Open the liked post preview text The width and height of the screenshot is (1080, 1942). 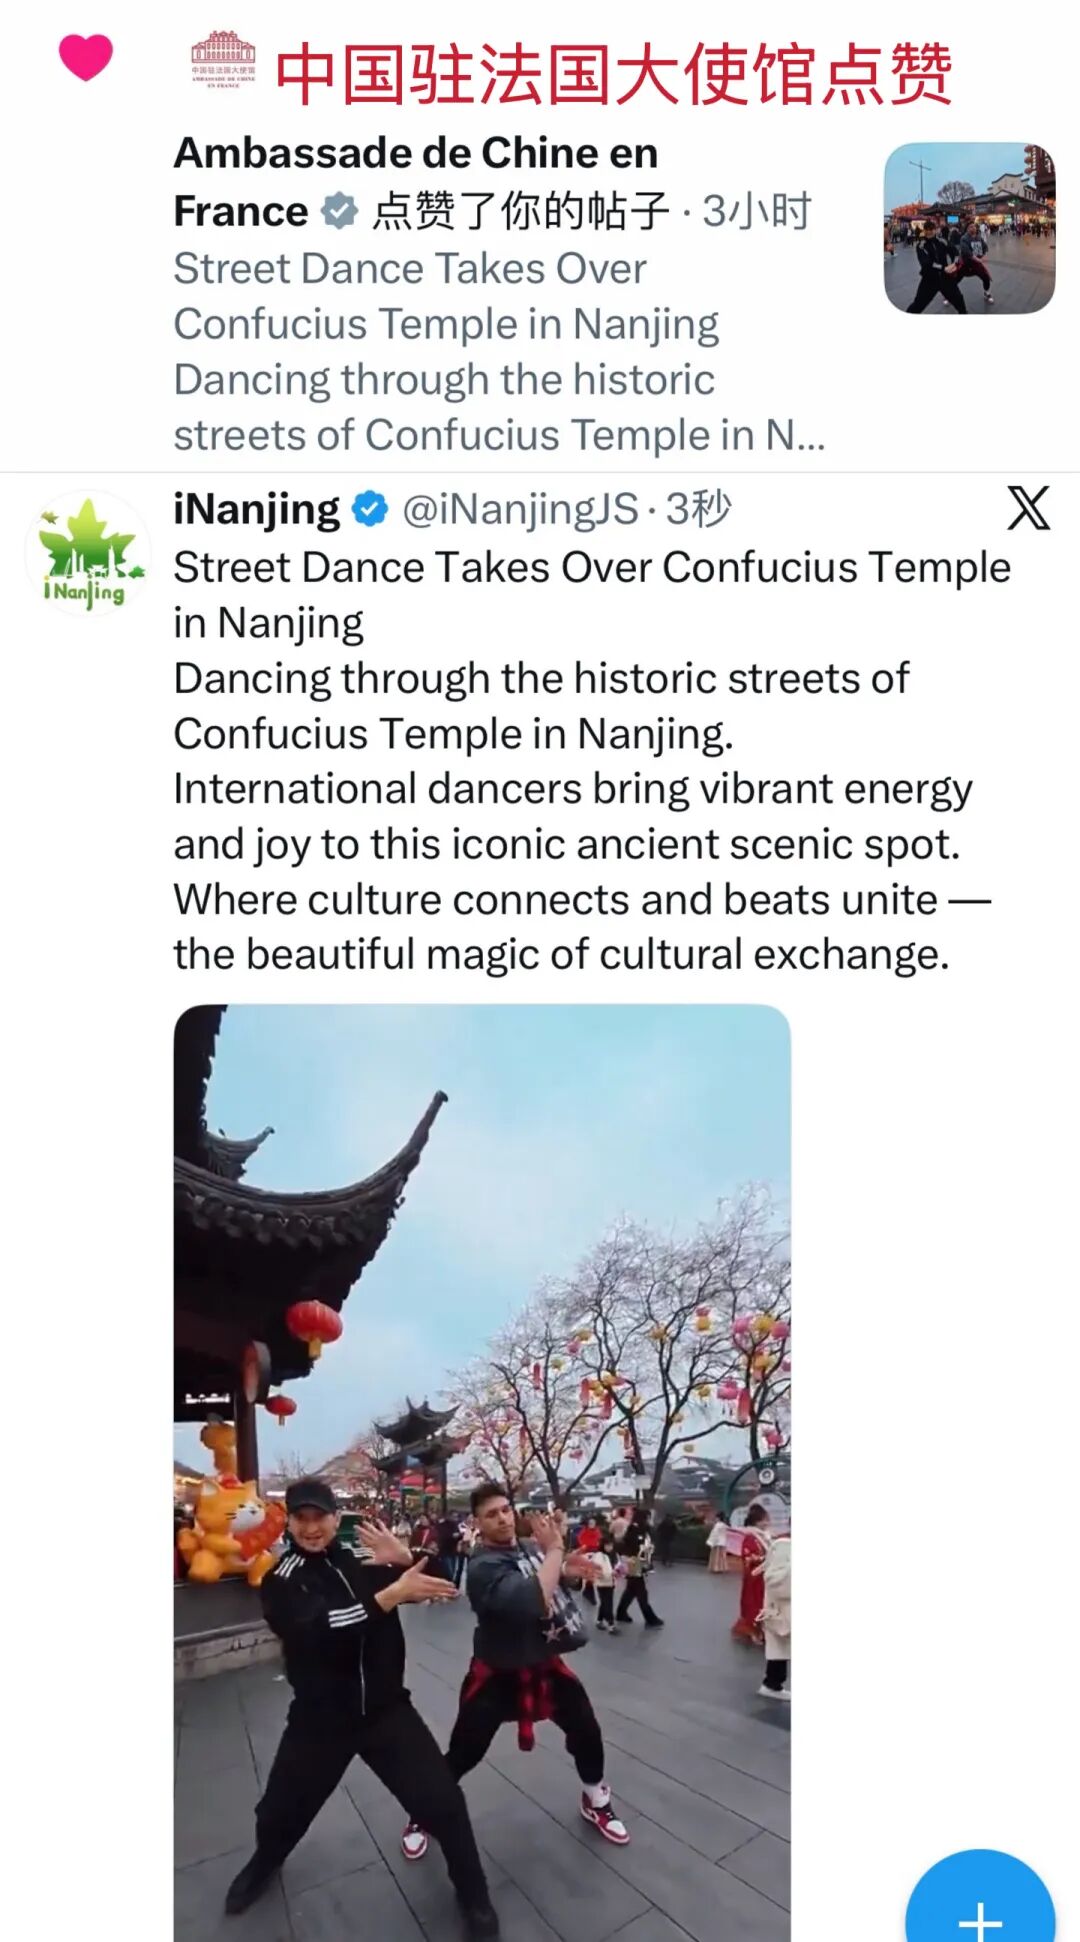click(x=500, y=352)
